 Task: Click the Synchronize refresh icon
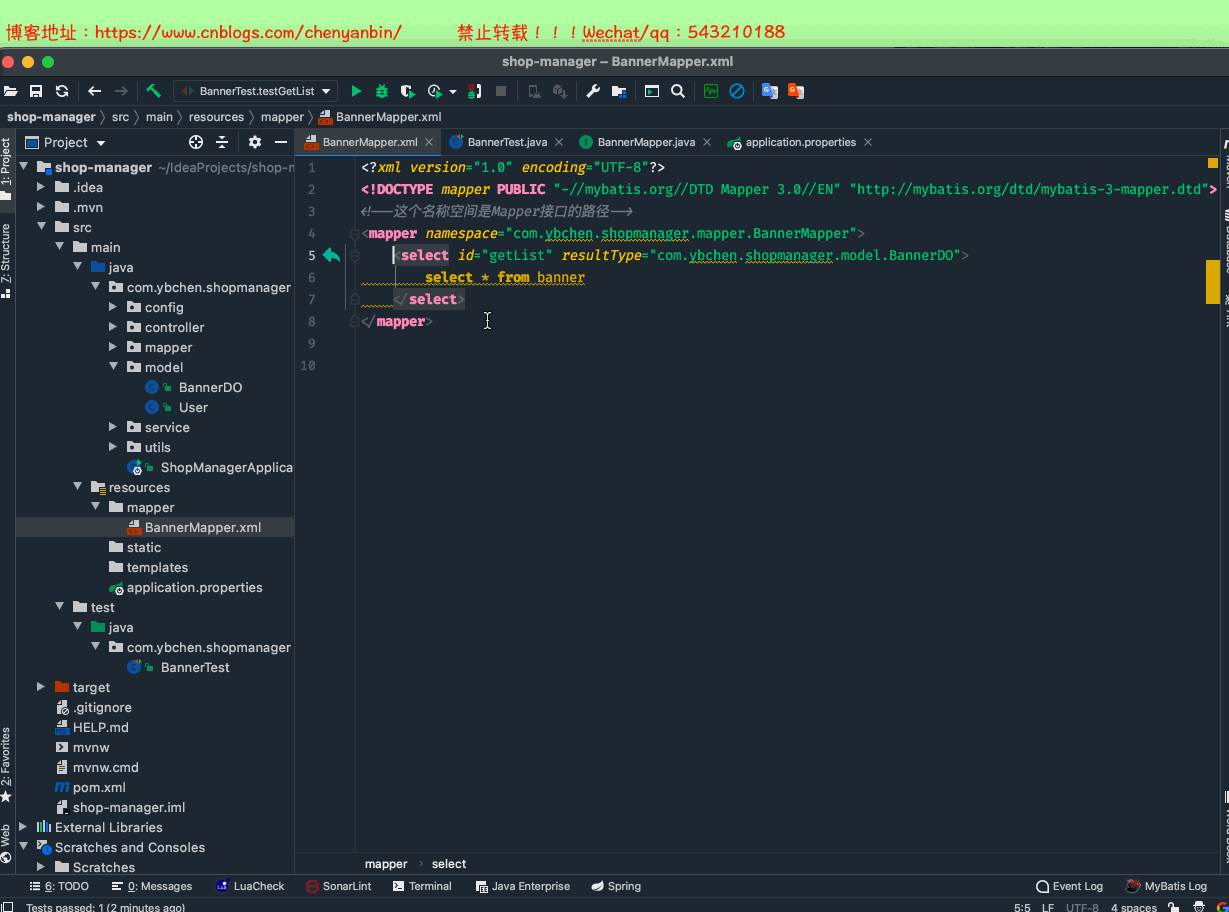pos(62,91)
